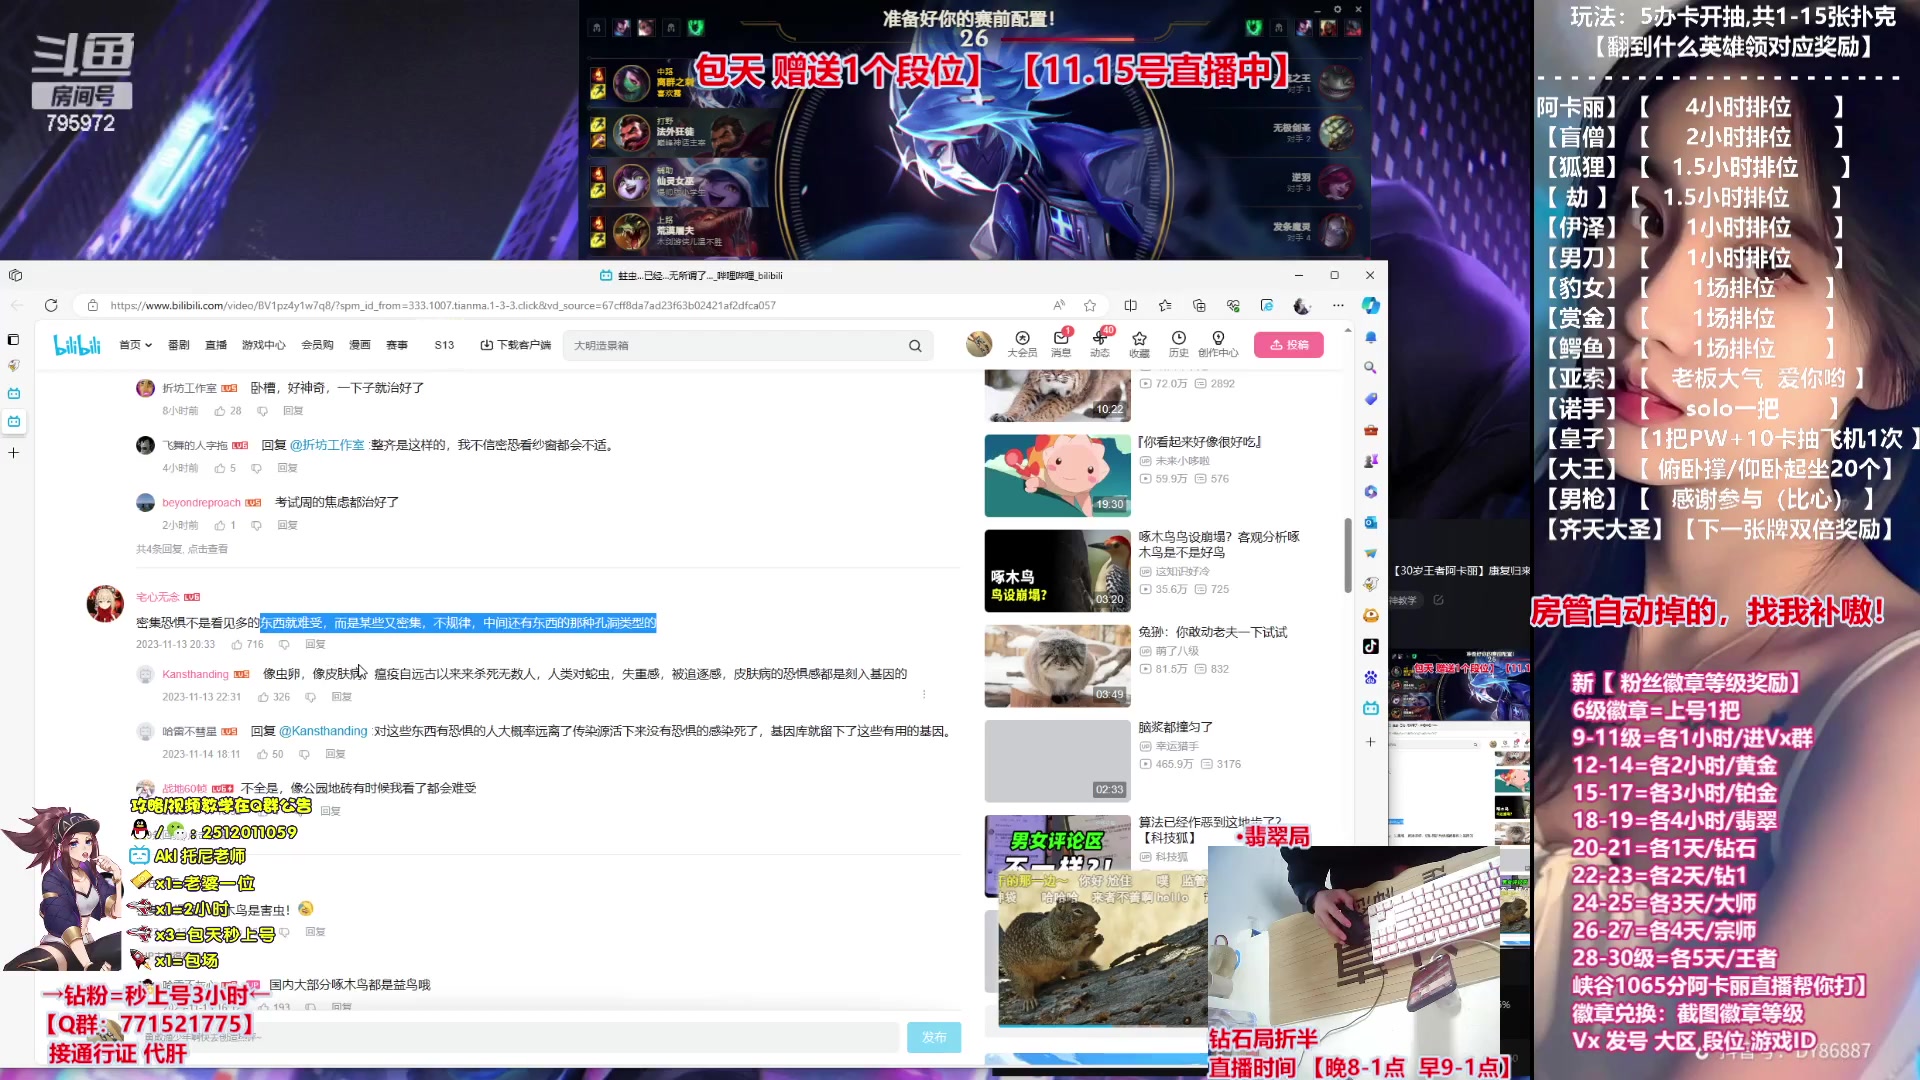Open Douyin from the Edge sidebar
1920x1080 pixels.
(1370, 645)
